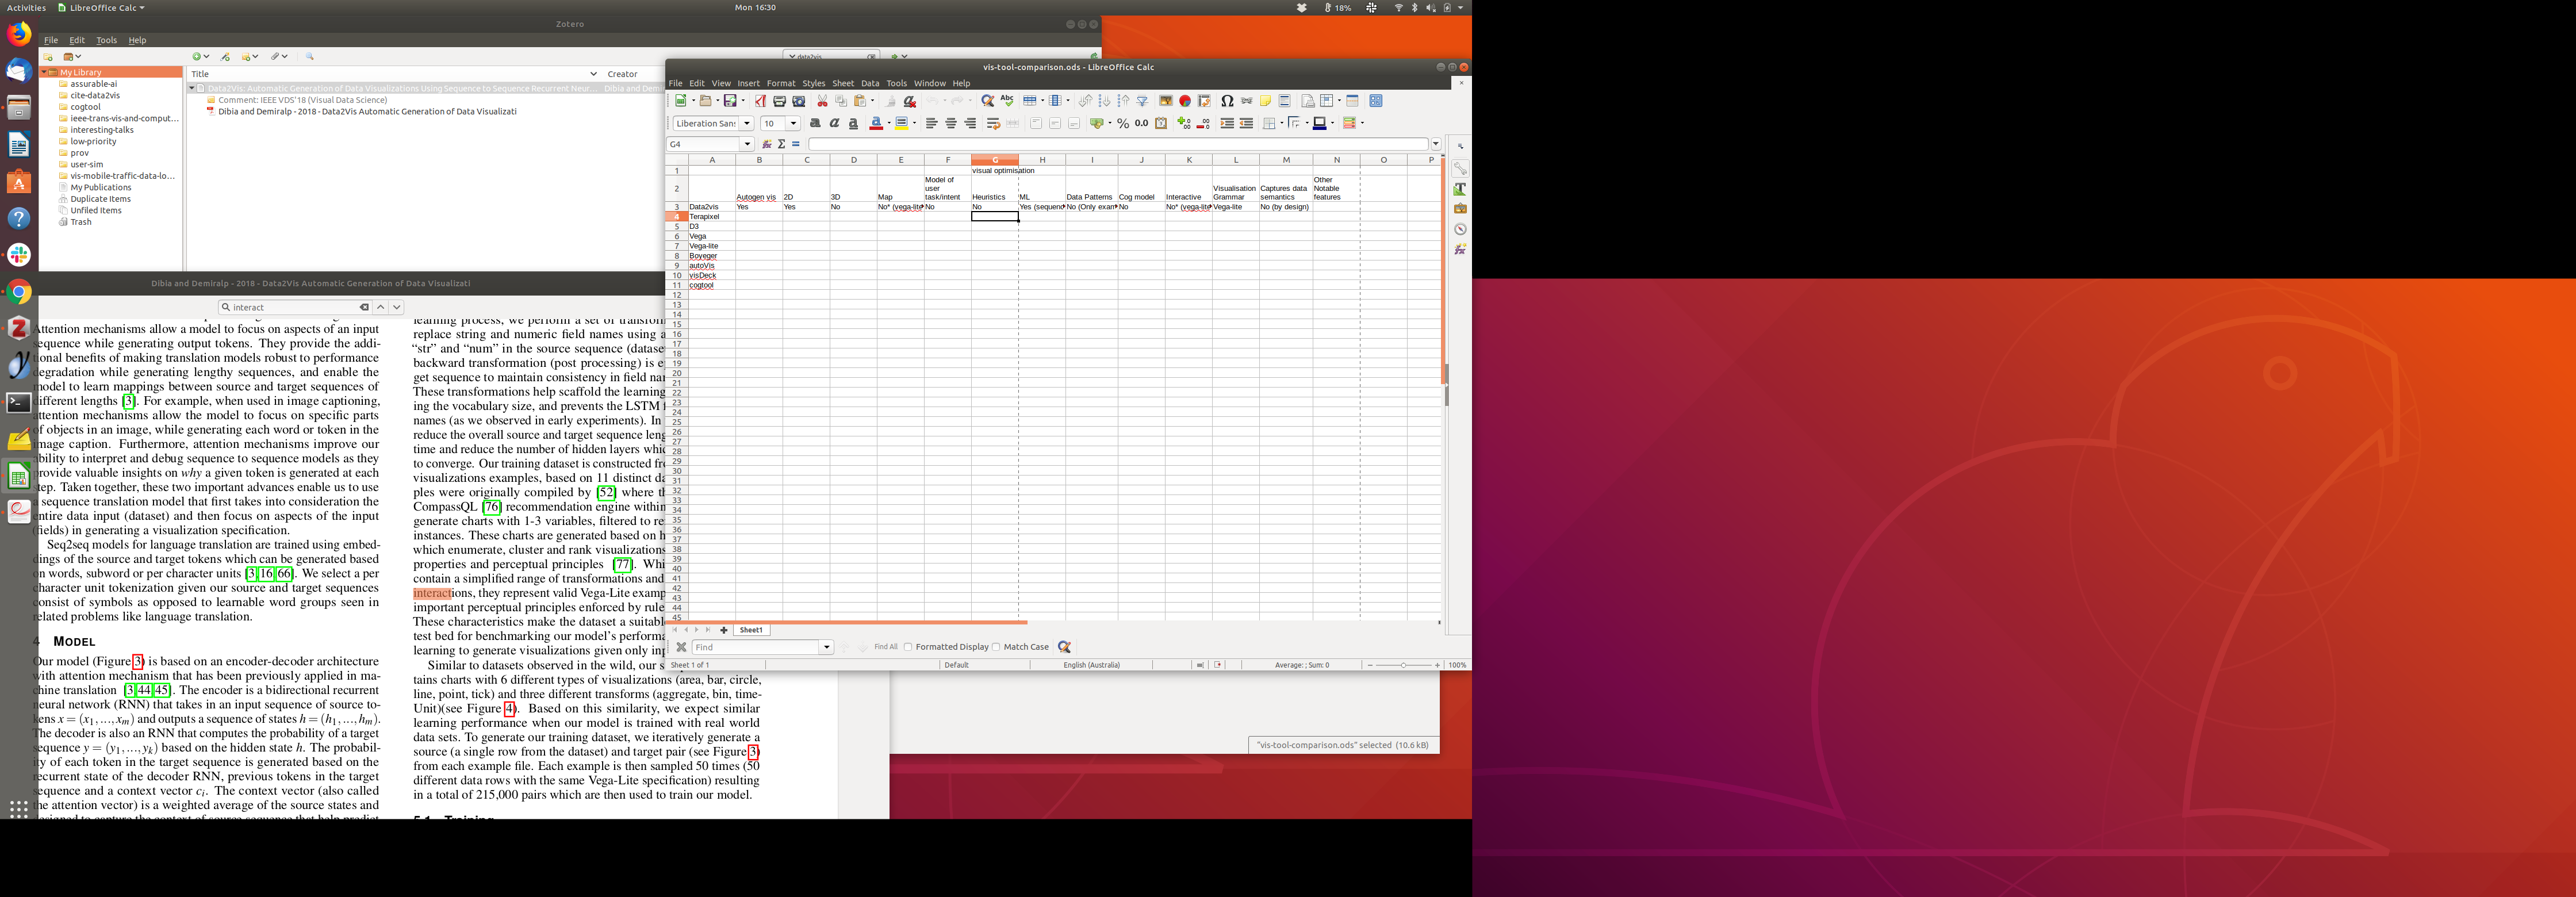Expand the Name Box dropdown showing G4
Screen dimensions: 2576x897
point(747,144)
